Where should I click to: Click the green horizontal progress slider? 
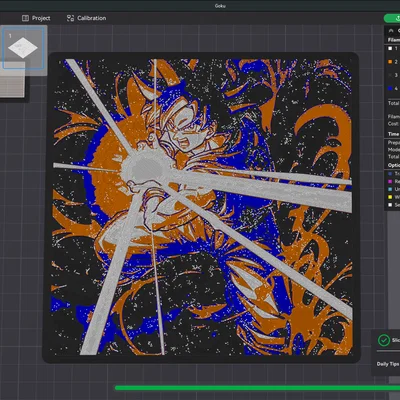257,388
